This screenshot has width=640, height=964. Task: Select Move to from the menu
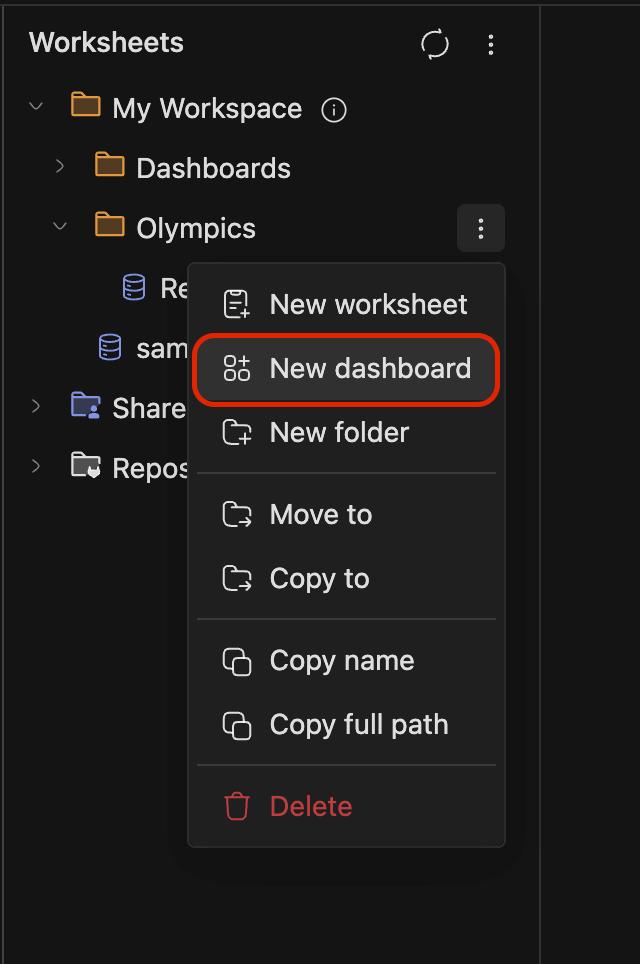(321, 514)
